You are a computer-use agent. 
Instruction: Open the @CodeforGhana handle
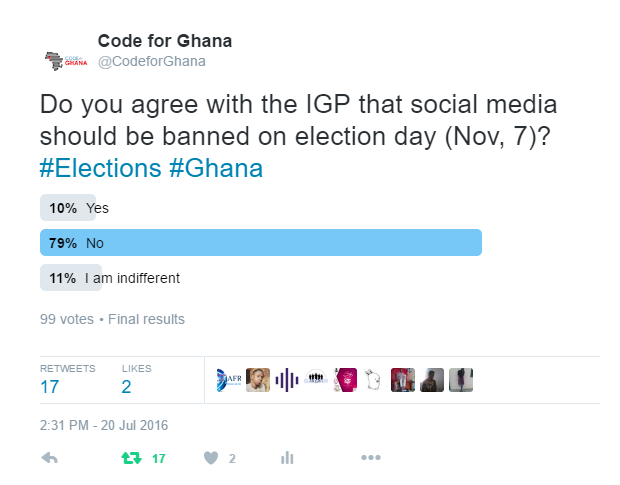pos(152,61)
